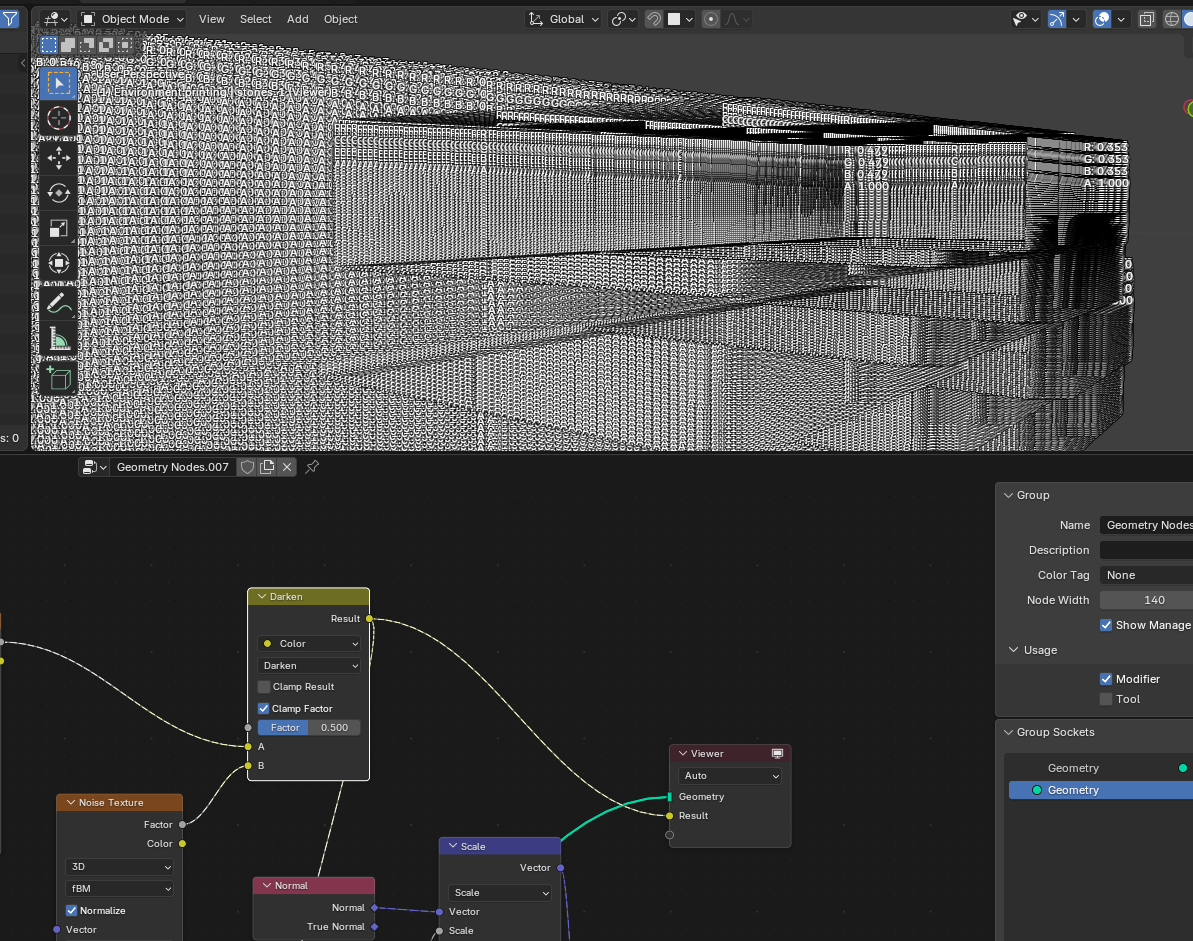
Task: Open the View menu in the viewport
Action: [x=212, y=19]
